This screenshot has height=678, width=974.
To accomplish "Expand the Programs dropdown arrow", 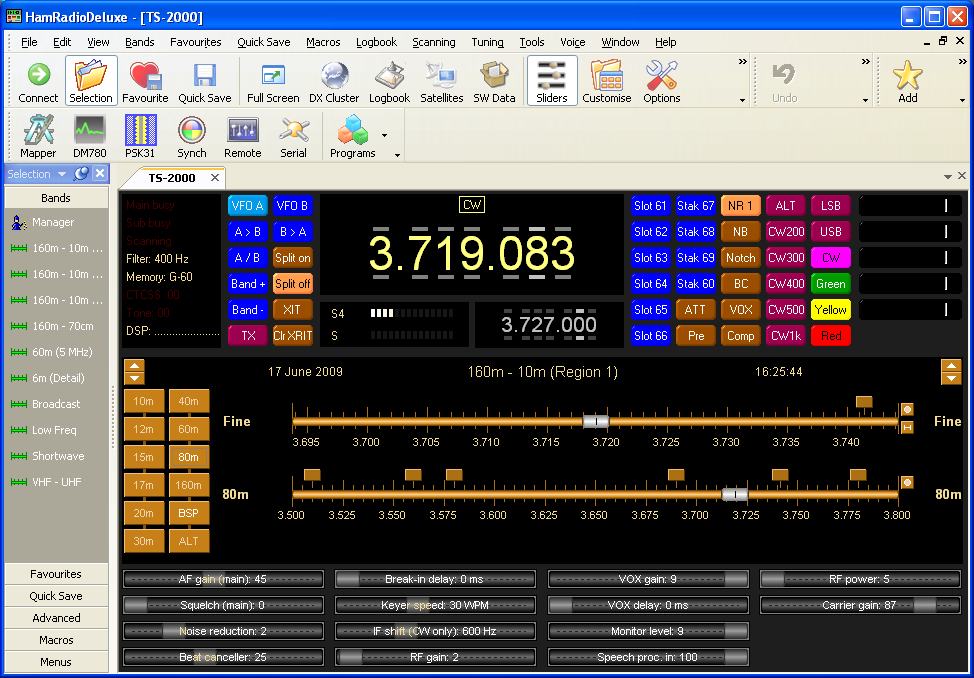I will [384, 134].
